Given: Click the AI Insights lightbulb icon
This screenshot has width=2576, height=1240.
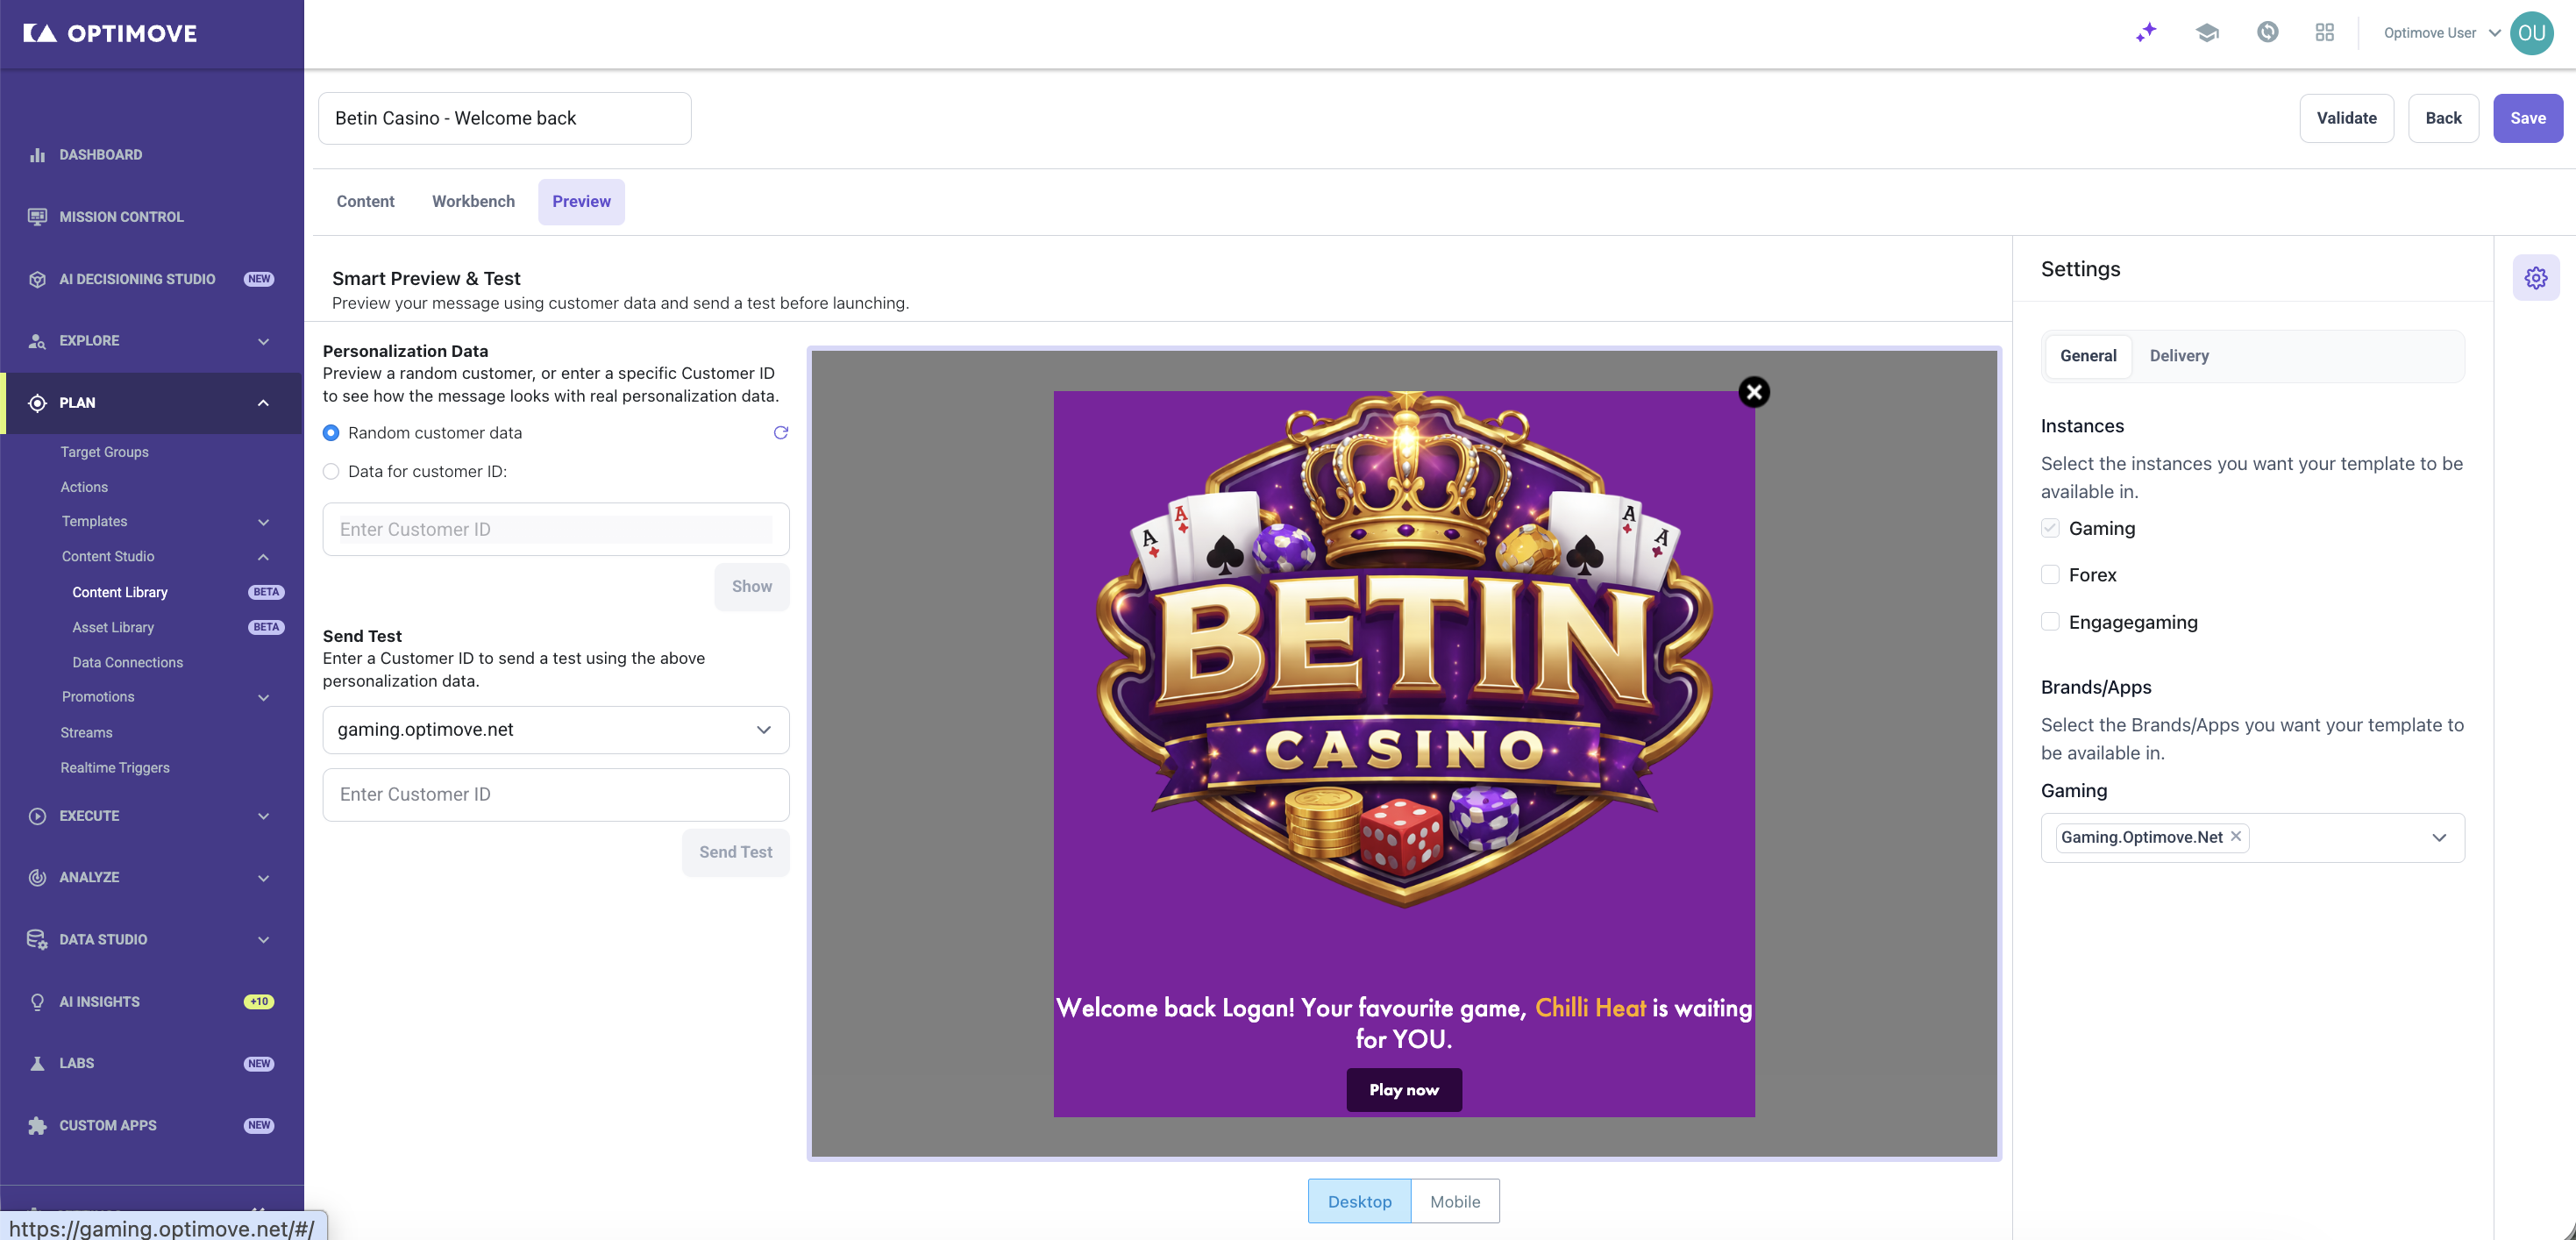Looking at the screenshot, I should click(37, 1002).
